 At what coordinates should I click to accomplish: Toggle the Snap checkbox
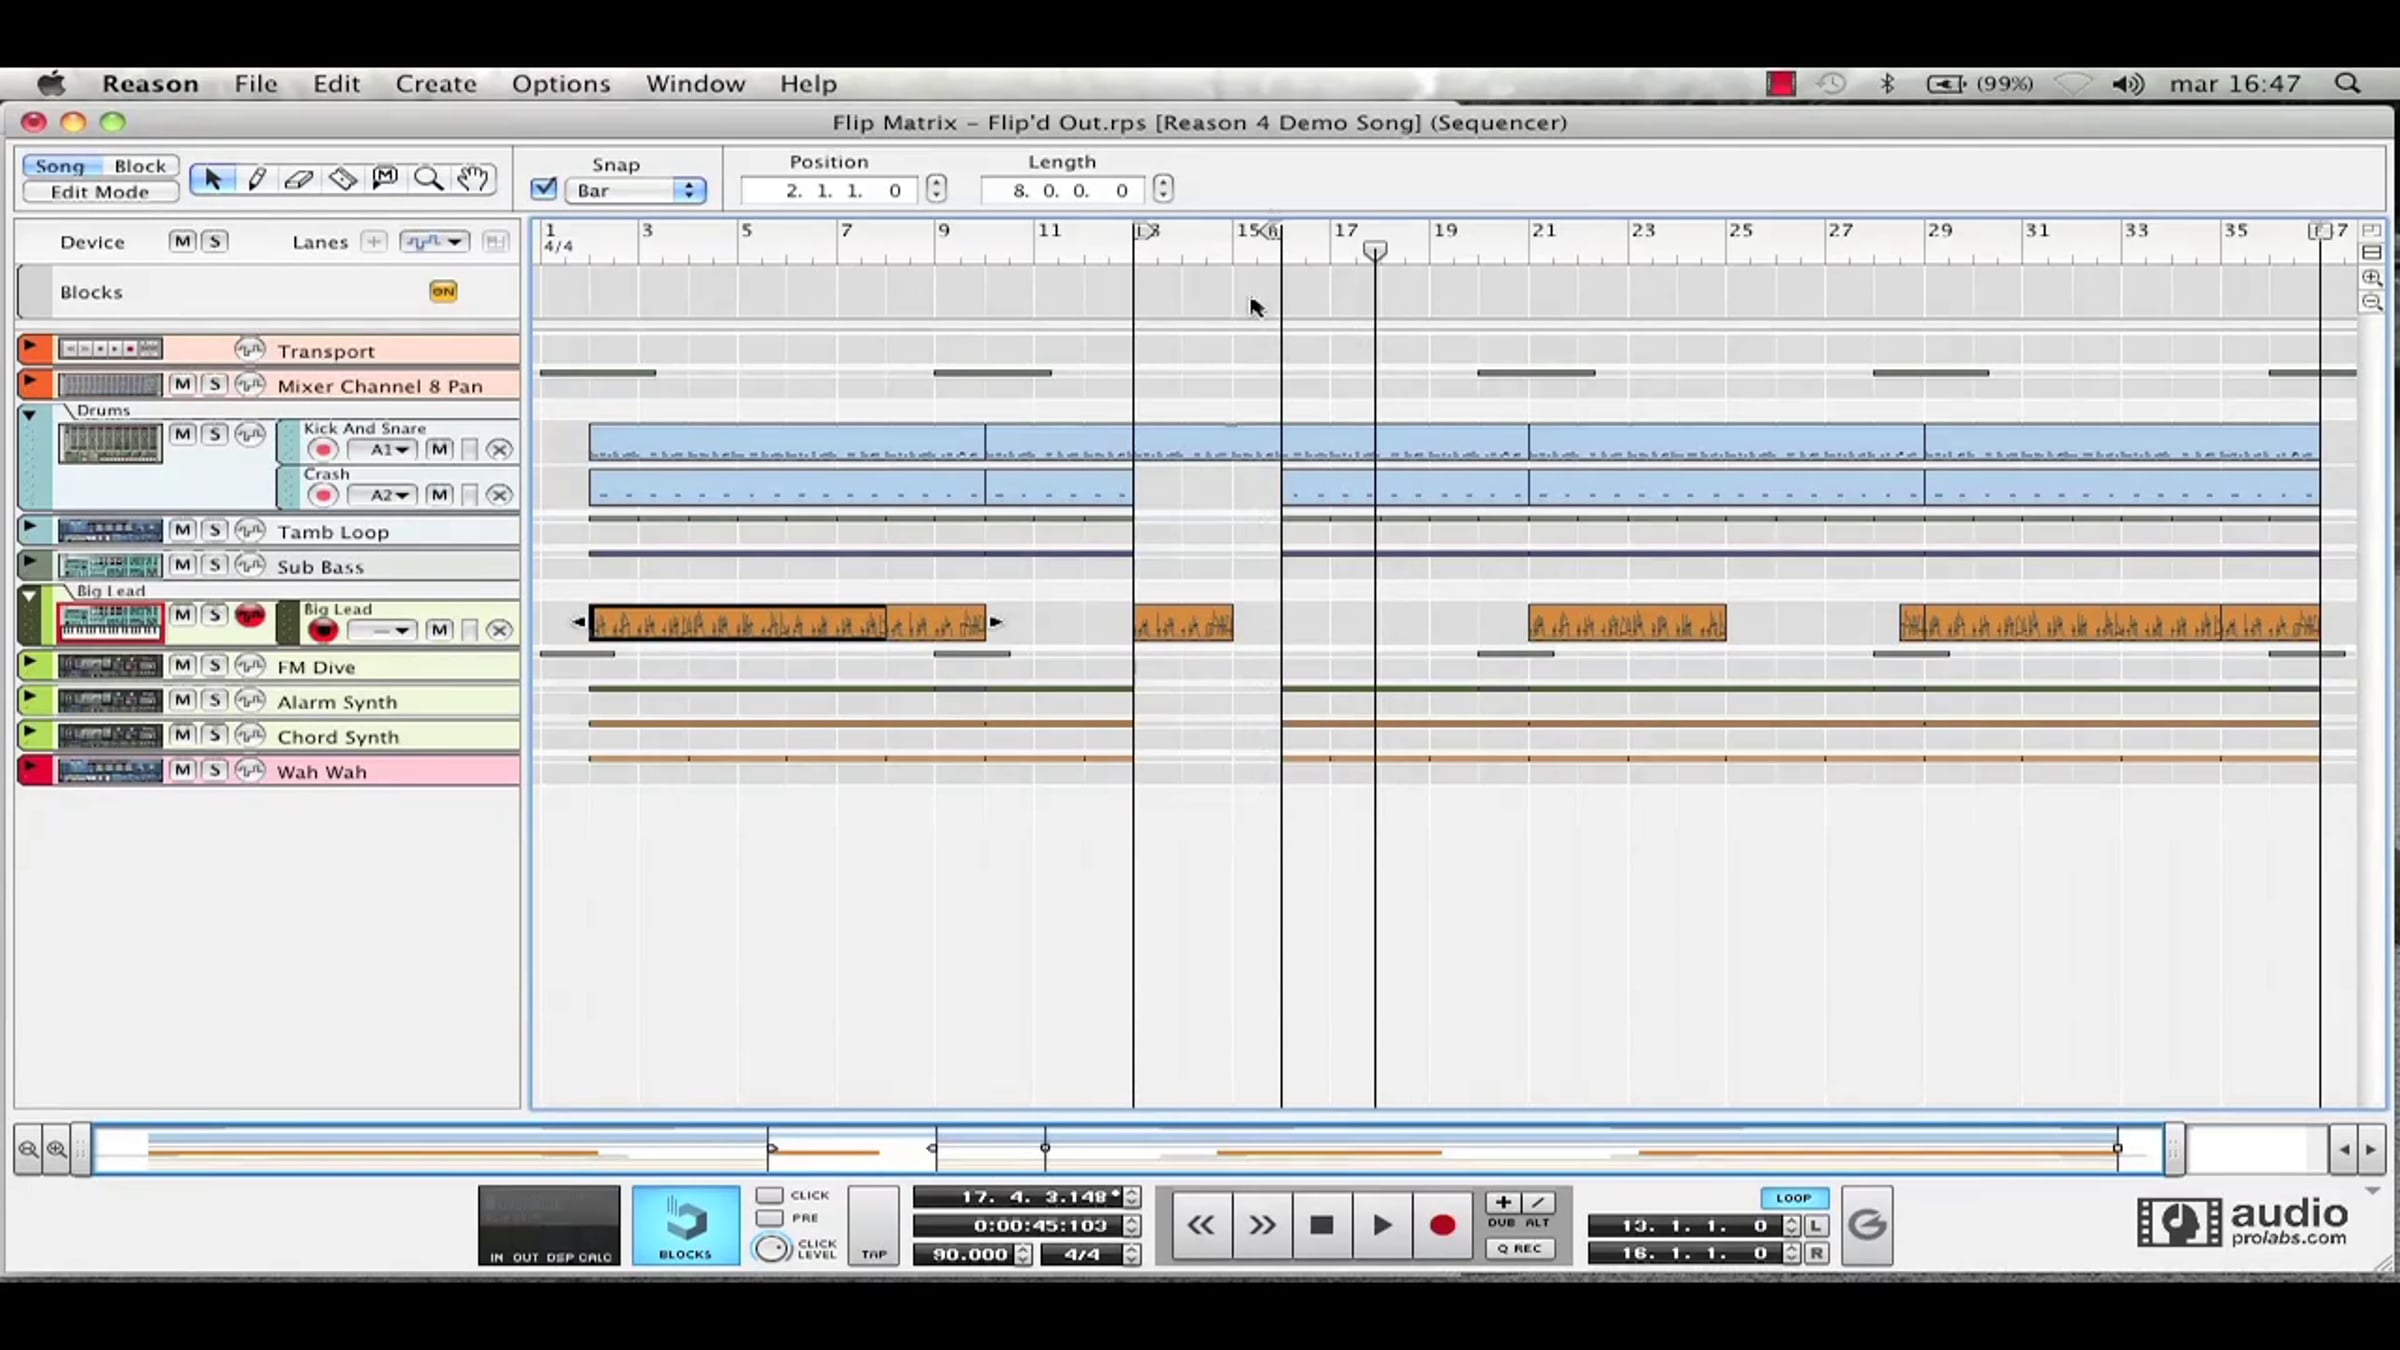pyautogui.click(x=544, y=189)
